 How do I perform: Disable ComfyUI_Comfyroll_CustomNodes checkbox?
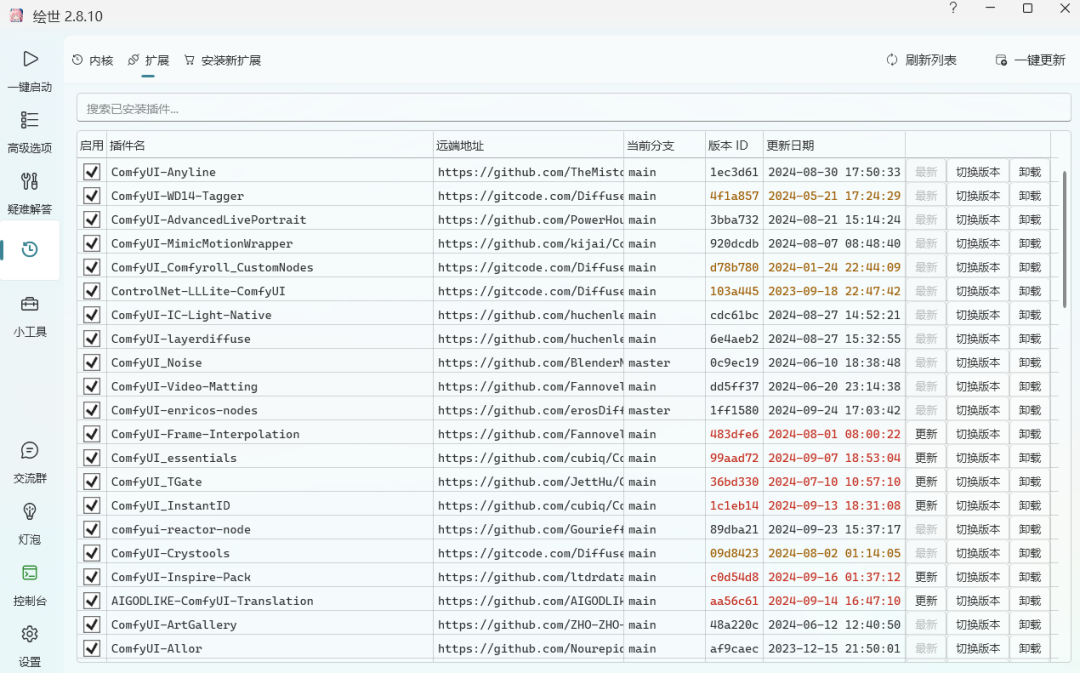click(x=92, y=267)
